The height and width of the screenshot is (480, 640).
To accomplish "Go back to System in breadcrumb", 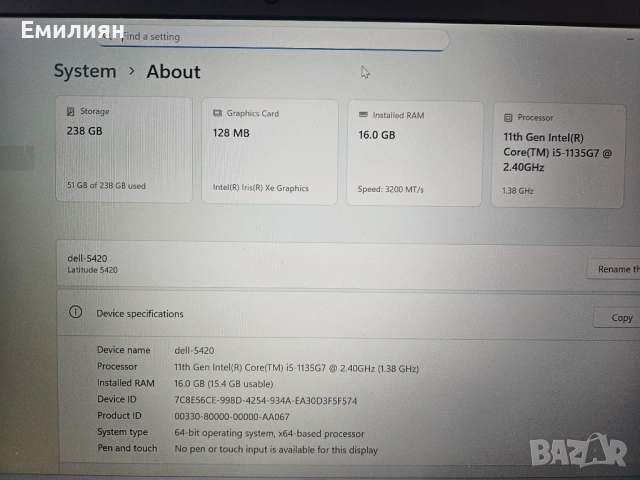I will (85, 71).
